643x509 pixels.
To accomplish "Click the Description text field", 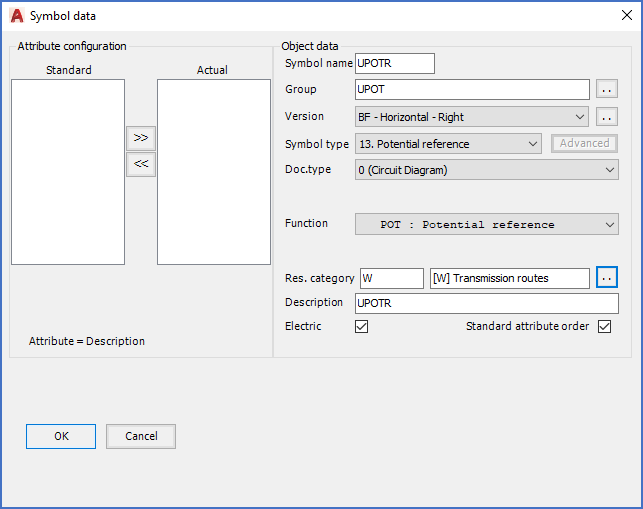I will [486, 303].
